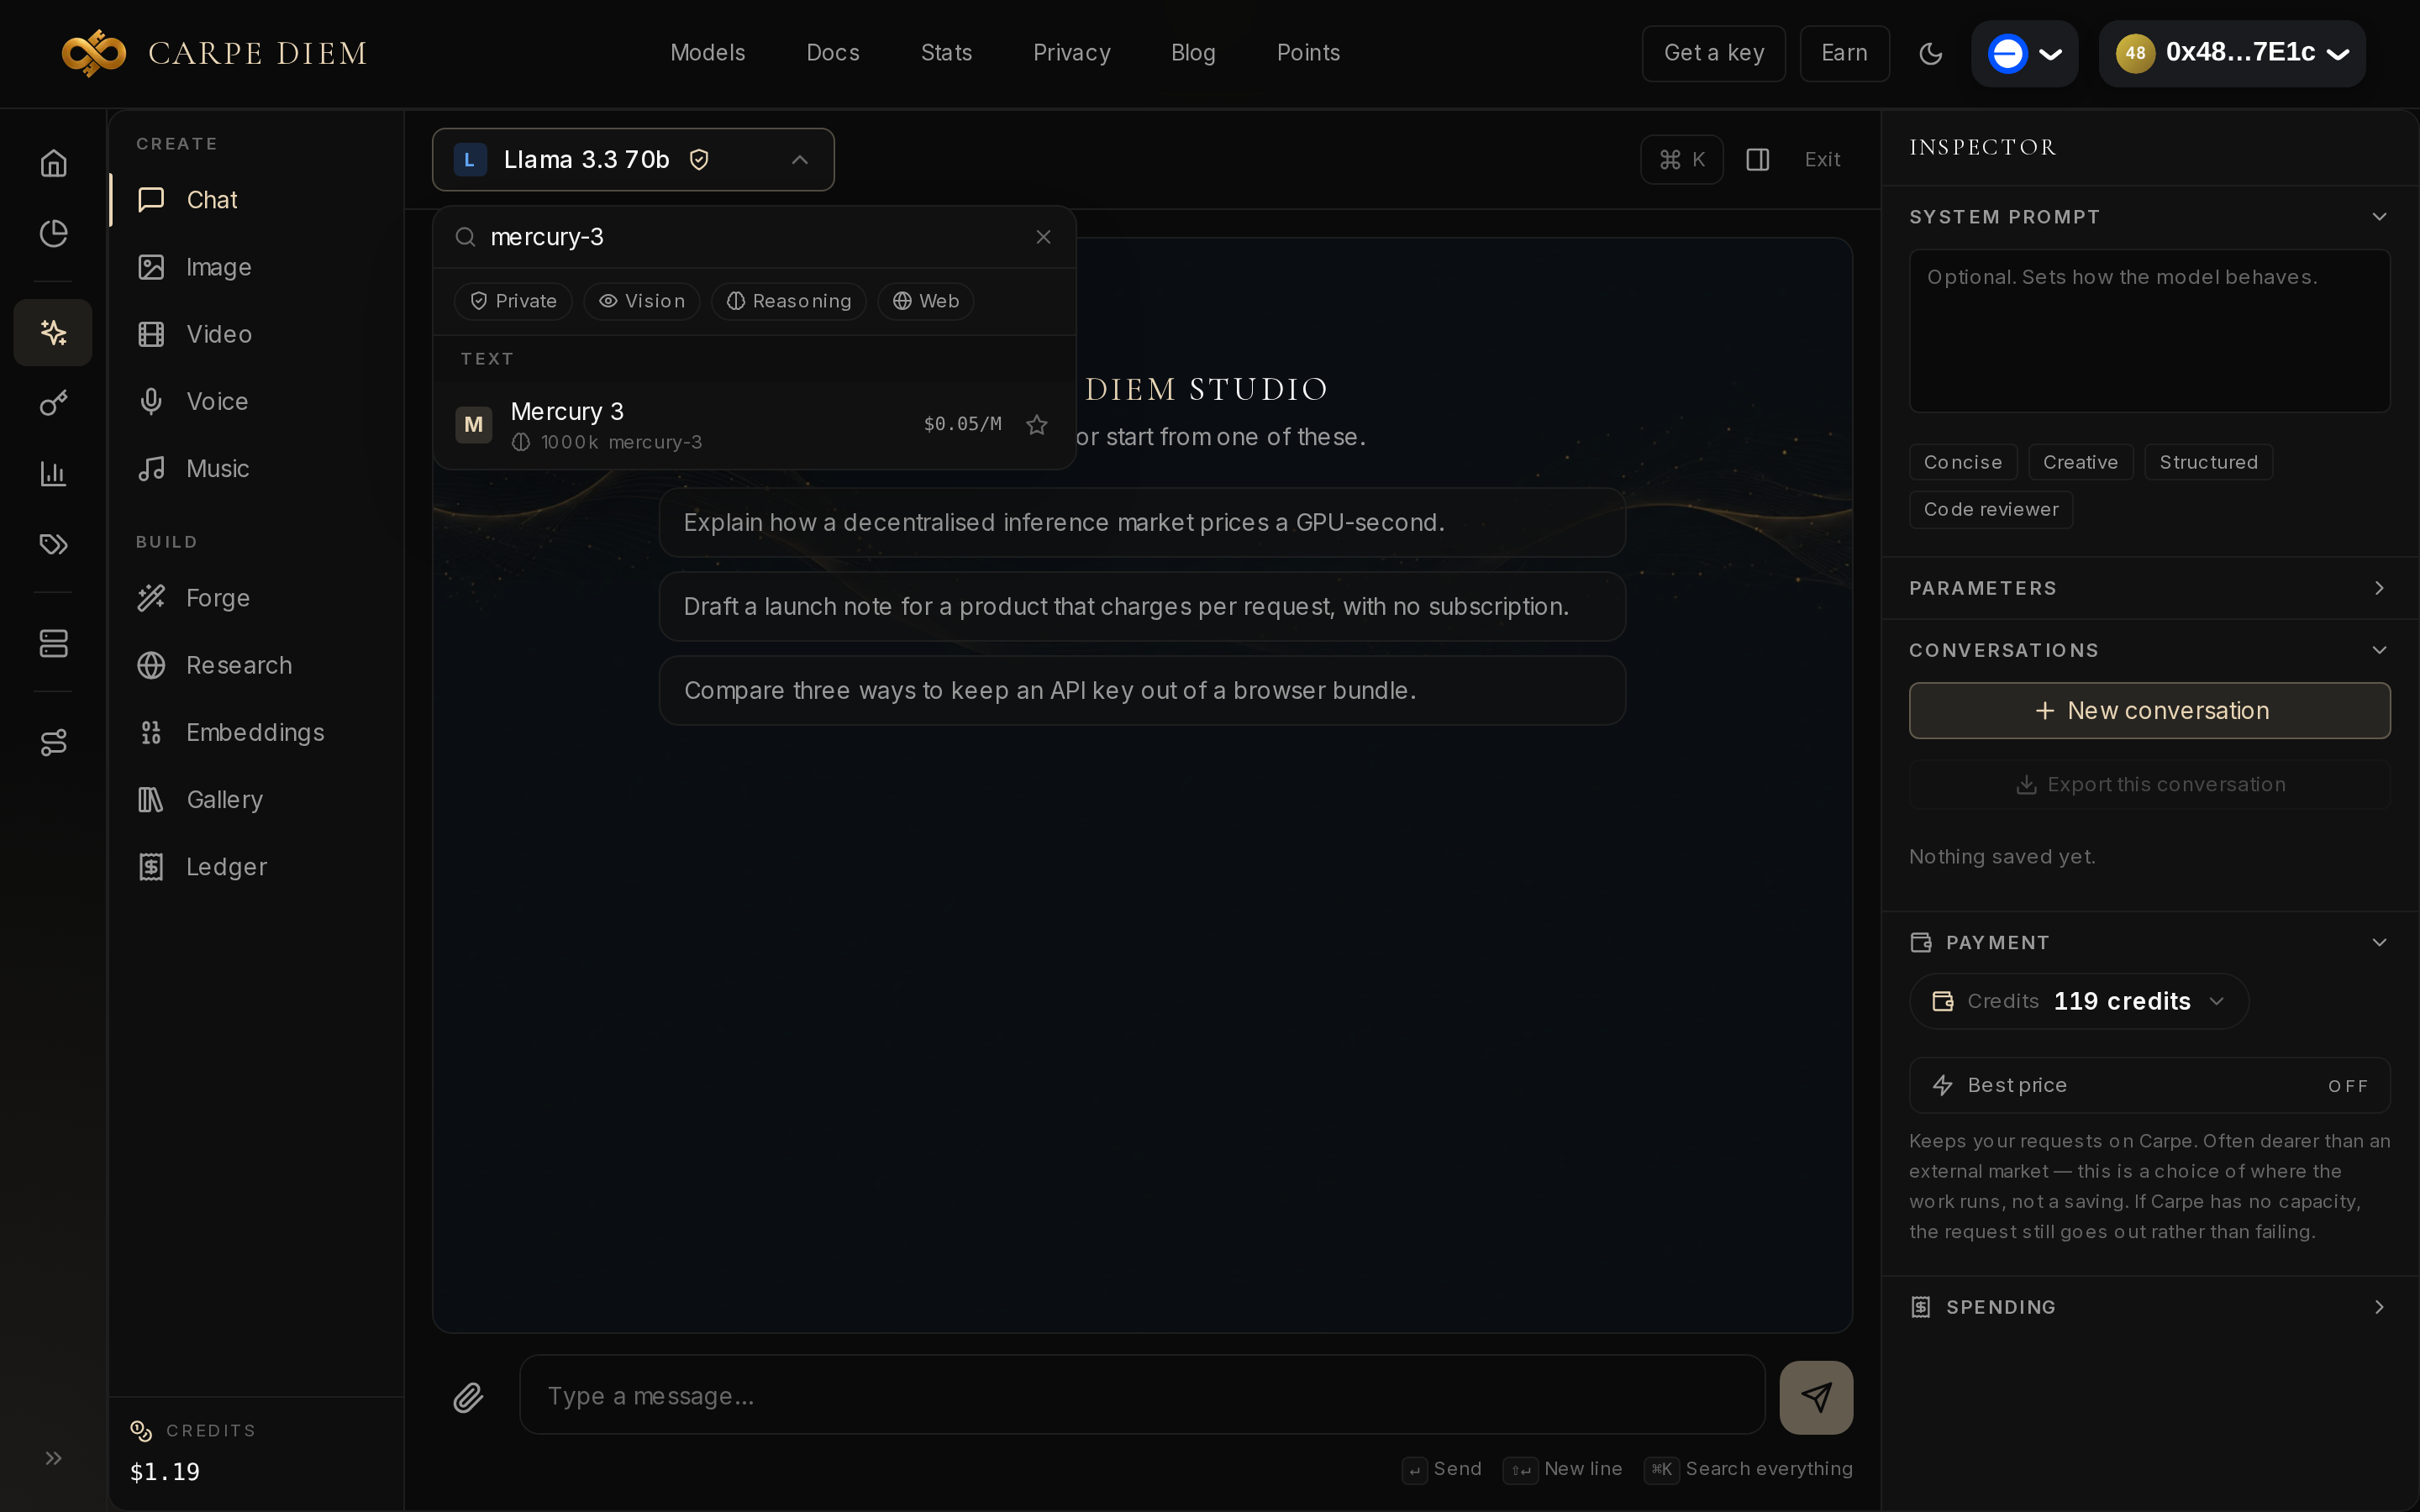The image size is (2420, 1512).
Task: Open Models in top navigation
Action: click(707, 53)
